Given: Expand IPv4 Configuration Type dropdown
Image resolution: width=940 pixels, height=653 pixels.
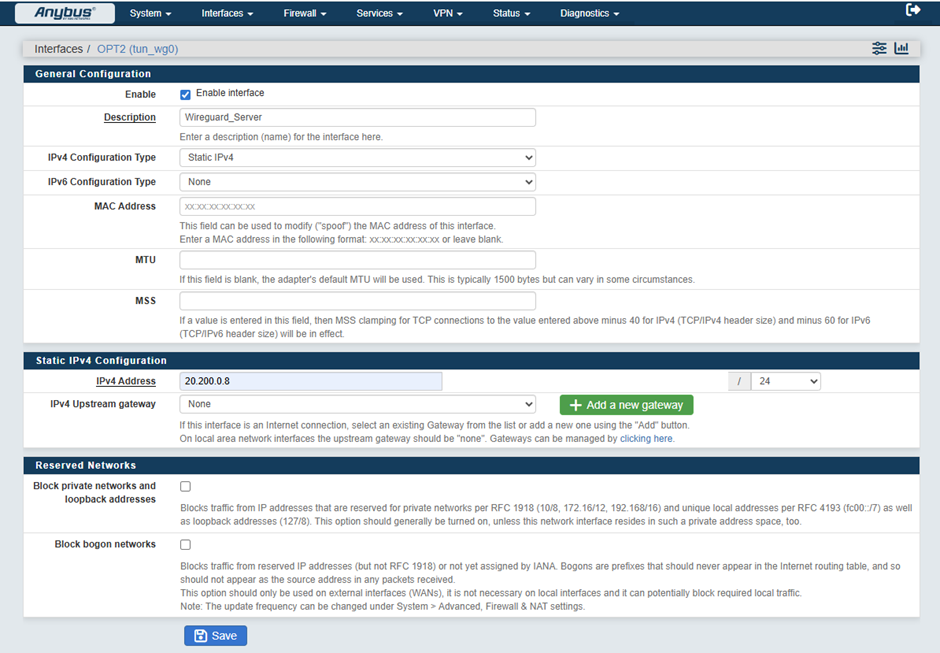Looking at the screenshot, I should point(357,158).
